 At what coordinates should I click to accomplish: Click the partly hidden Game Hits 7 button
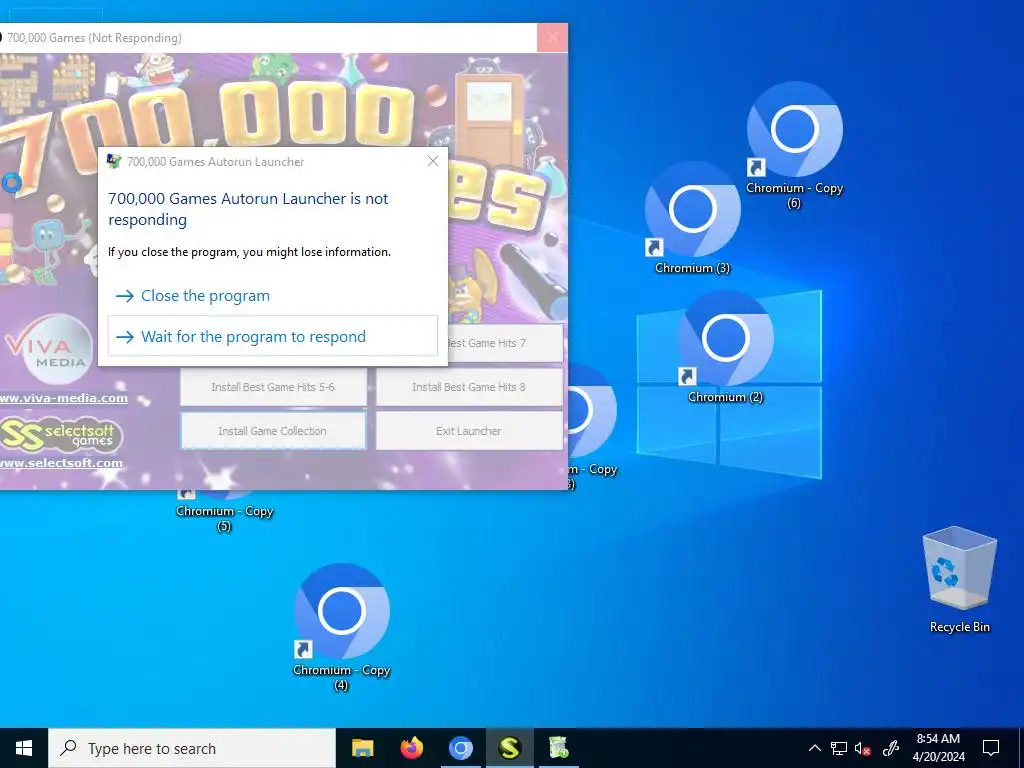[x=505, y=343]
